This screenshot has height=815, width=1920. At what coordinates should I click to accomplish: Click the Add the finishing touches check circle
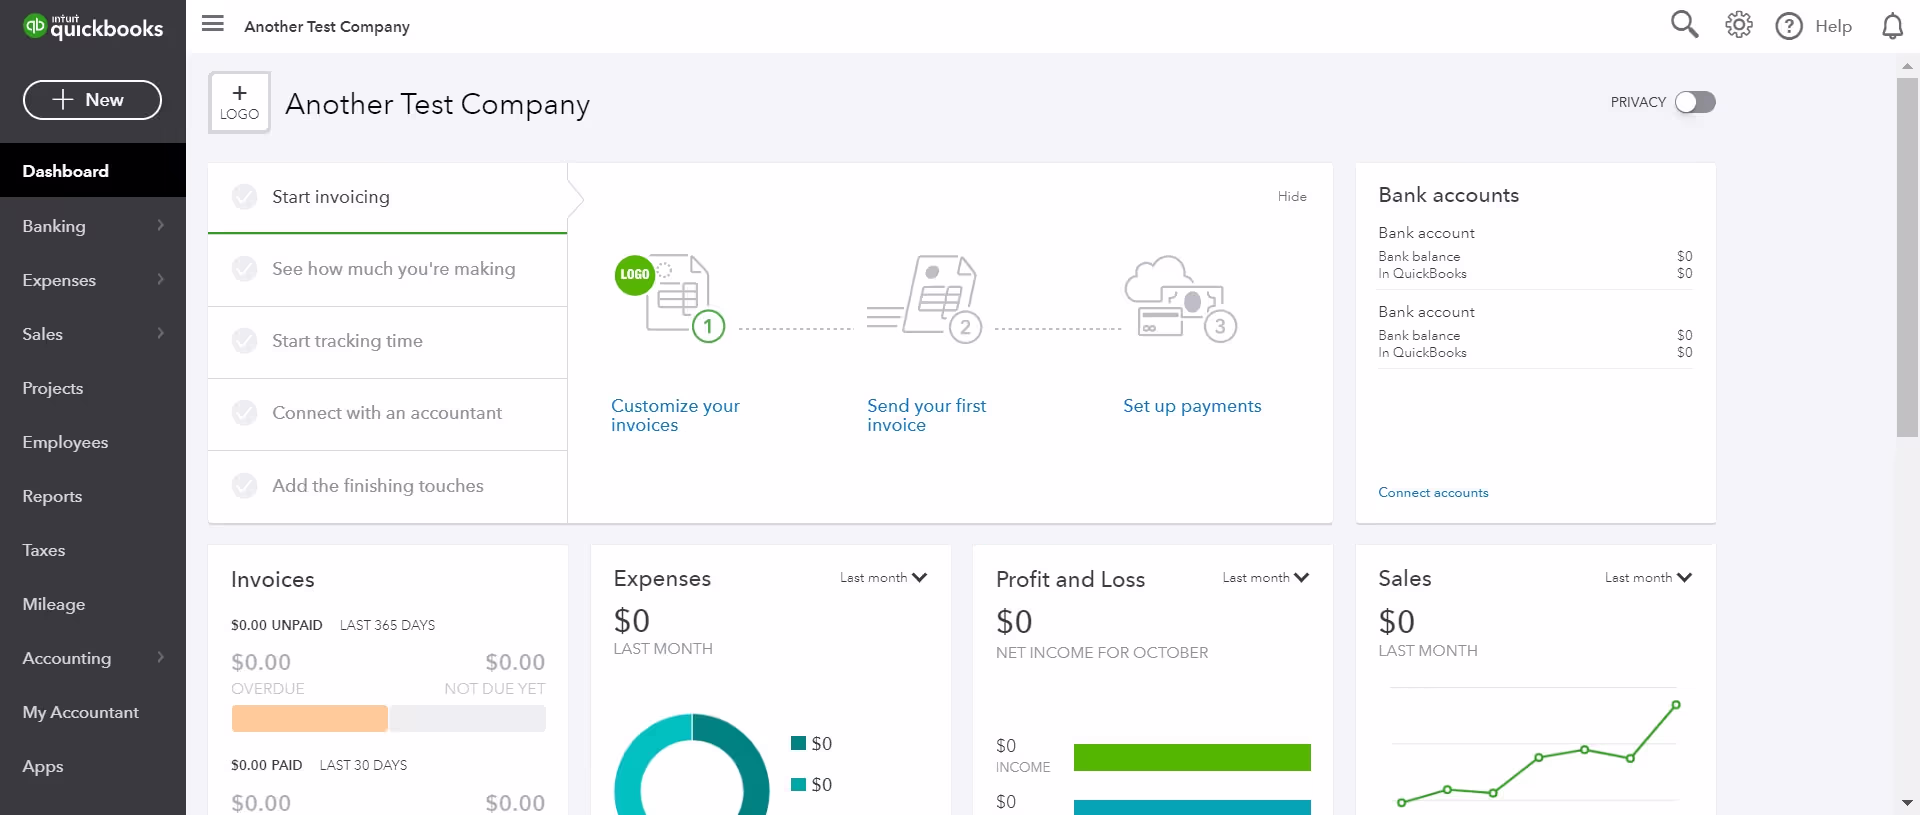[x=245, y=486]
